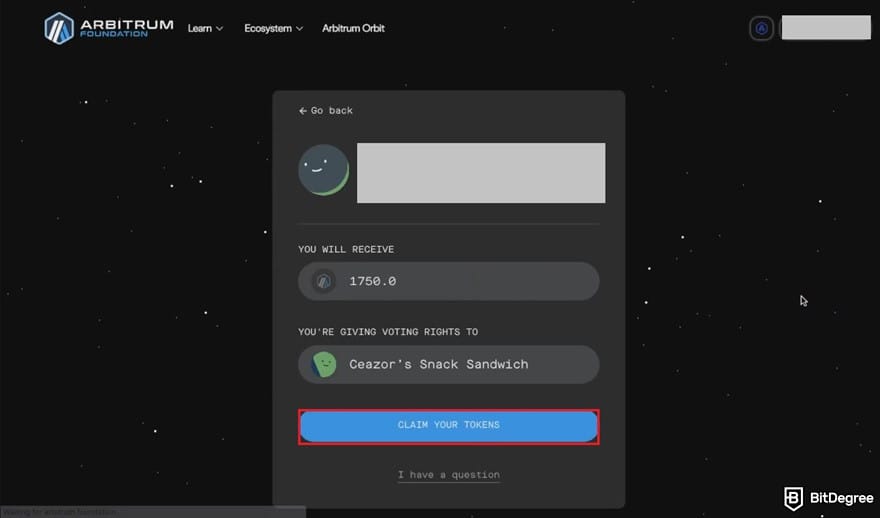
Task: Expand the chevron next to Ecosystem
Action: pyautogui.click(x=299, y=29)
